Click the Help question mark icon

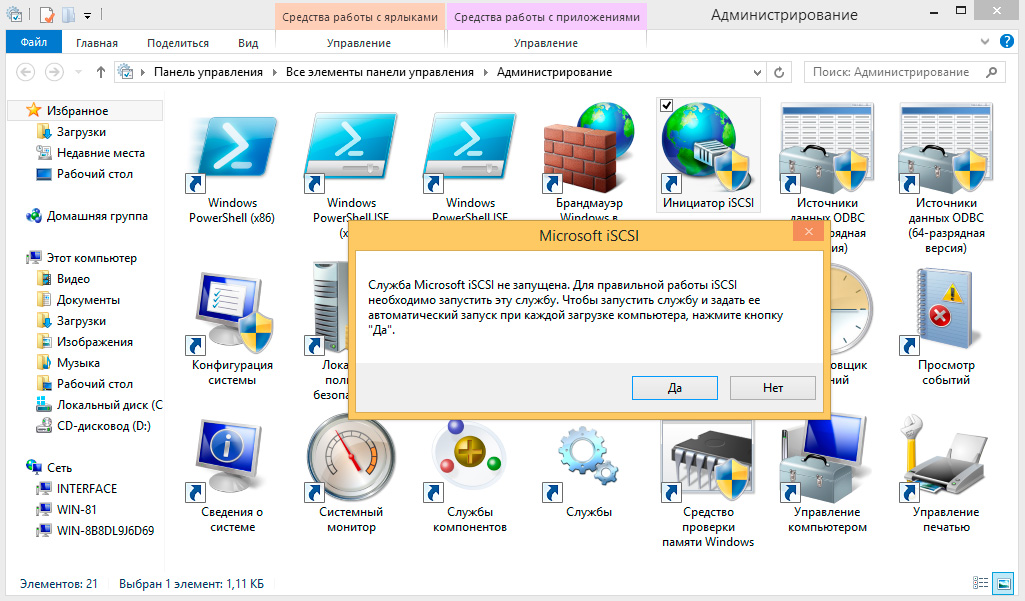tap(1007, 41)
